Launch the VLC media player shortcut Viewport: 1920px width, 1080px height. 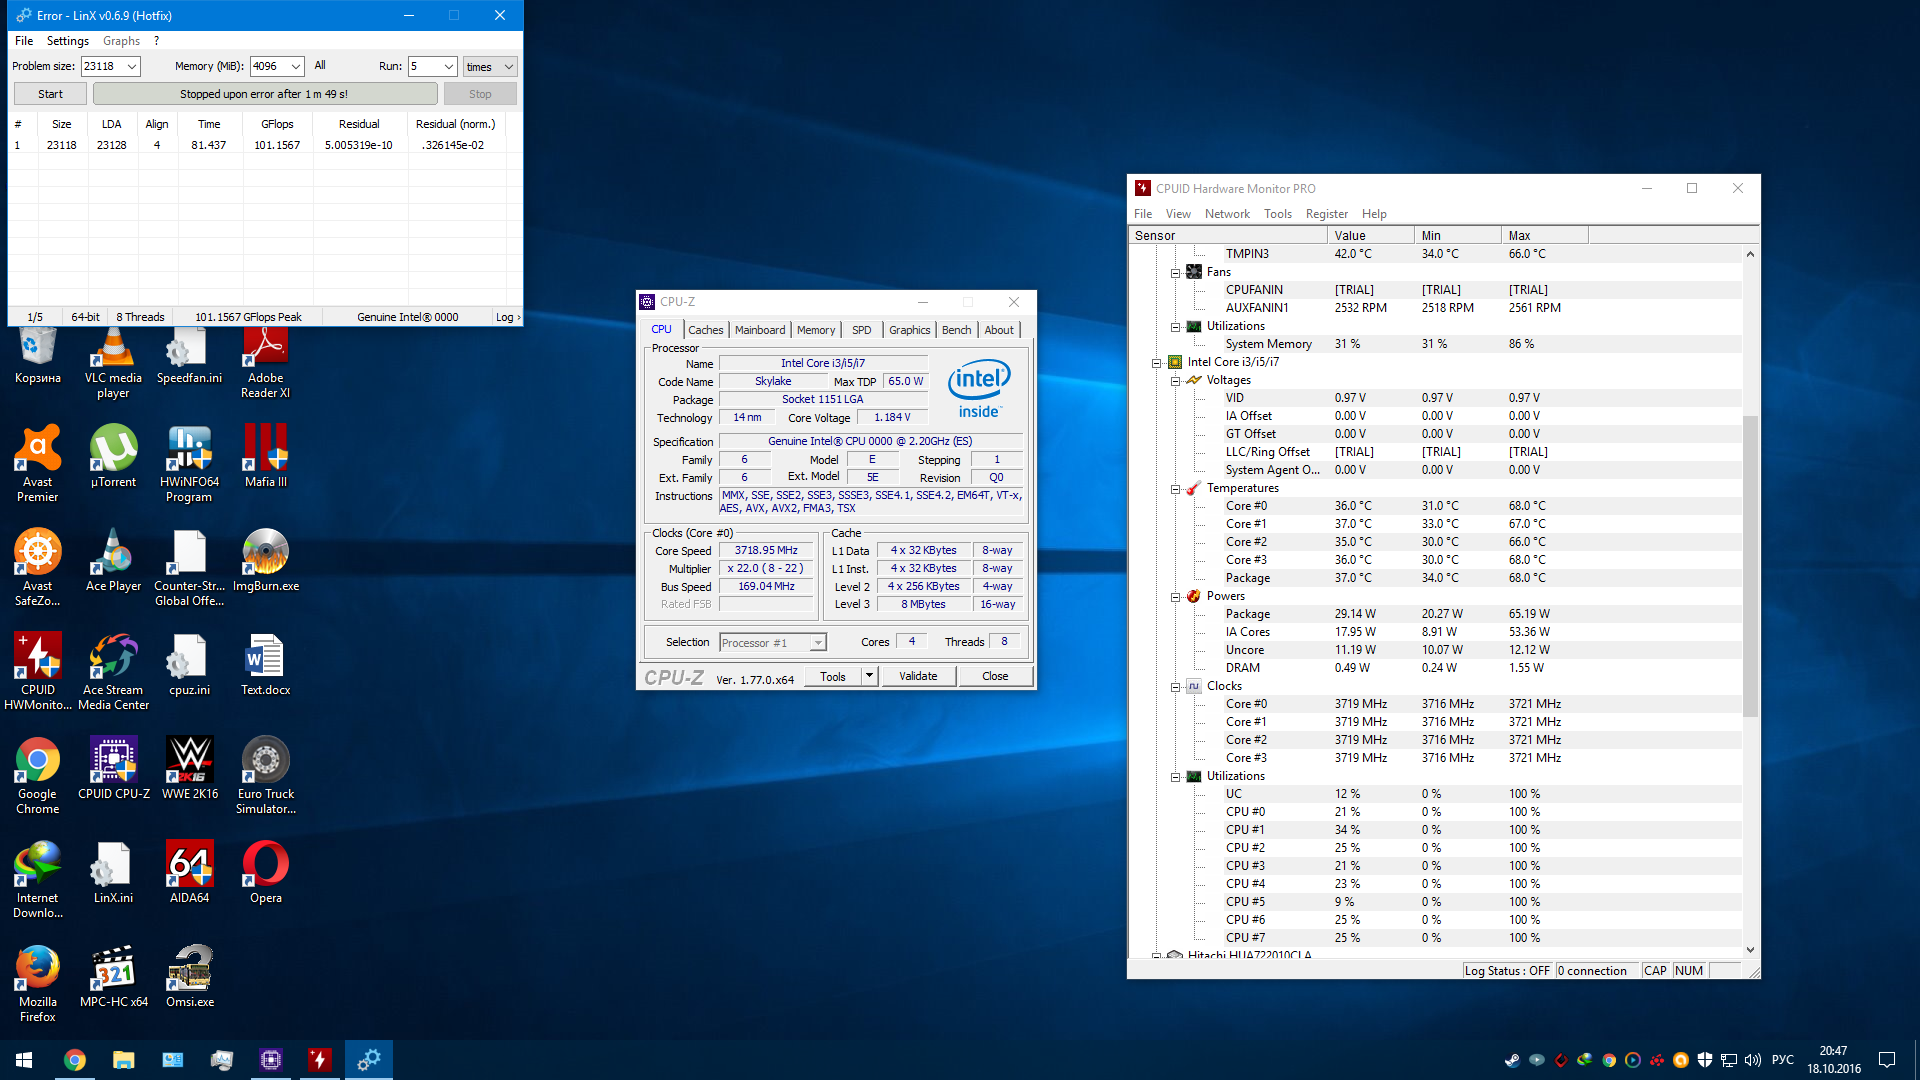pos(113,352)
